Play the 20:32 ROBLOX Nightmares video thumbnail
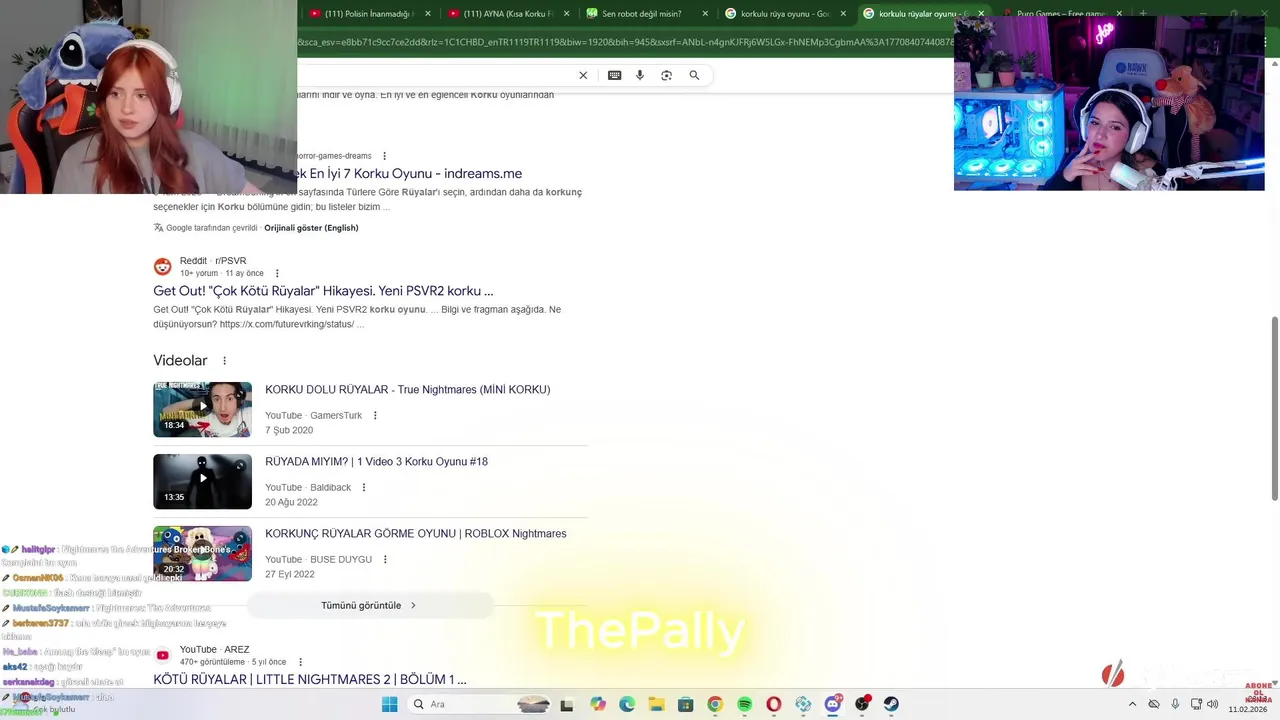Image resolution: width=1280 pixels, height=720 pixels. point(202,553)
